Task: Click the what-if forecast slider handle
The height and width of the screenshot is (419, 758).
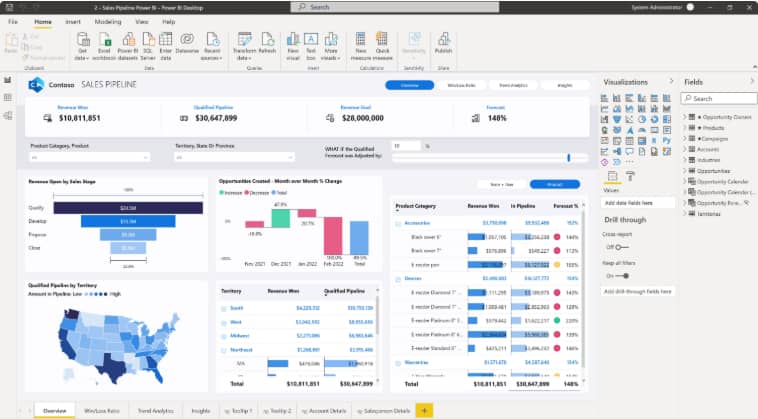Action: coord(568,158)
